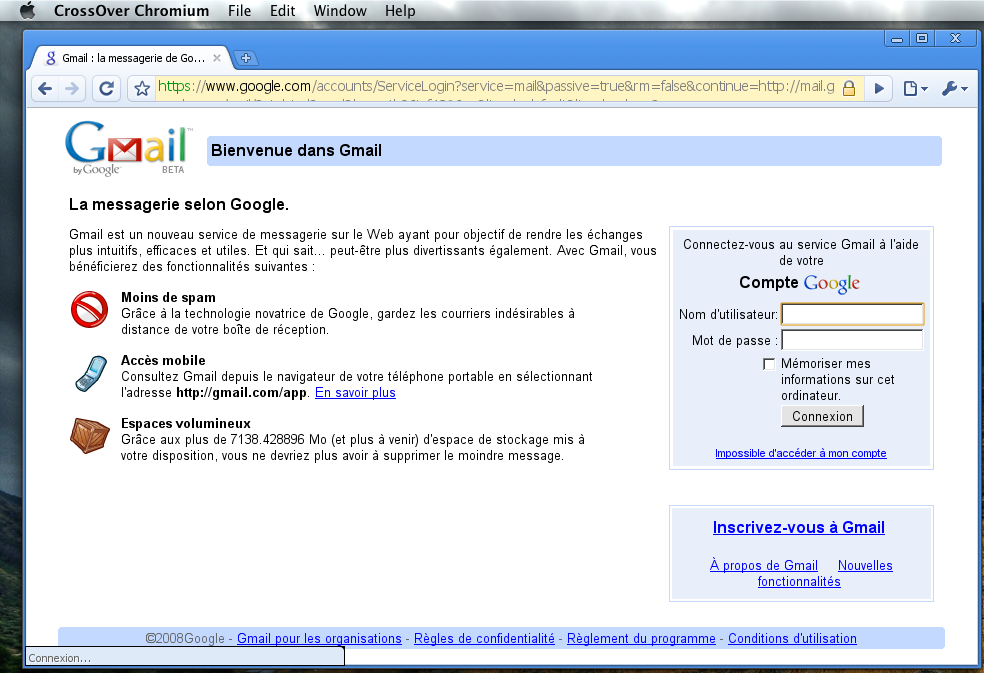Follow the En savoir plus link
The image size is (984, 673).
[355, 392]
